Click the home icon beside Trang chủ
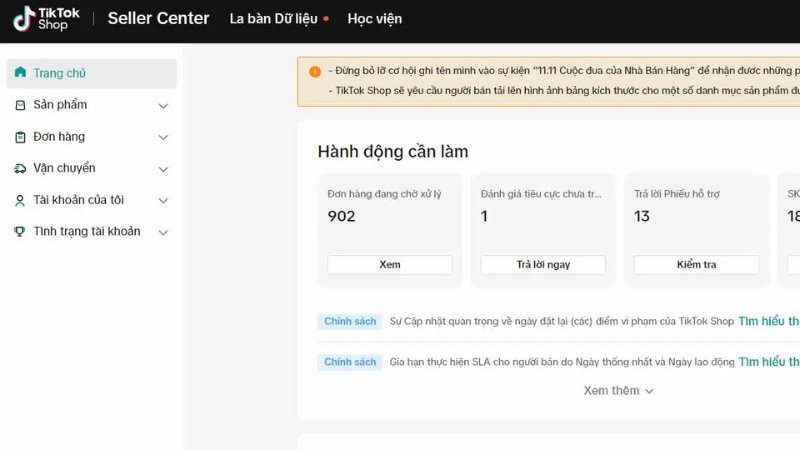This screenshot has height=450, width=800. (20, 73)
